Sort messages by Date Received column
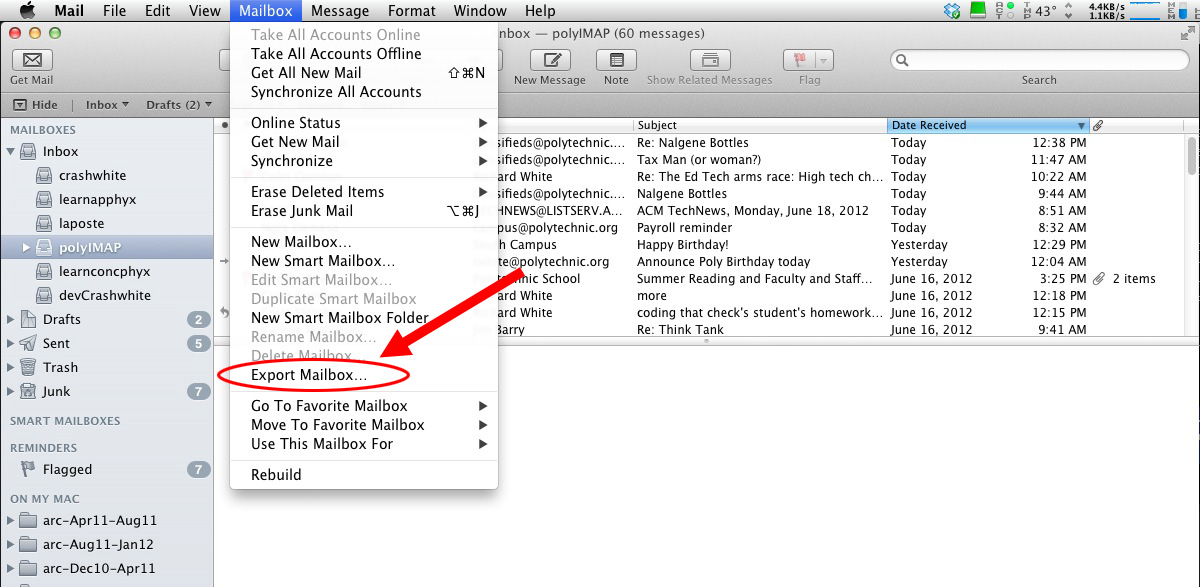The height and width of the screenshot is (587, 1200). tap(988, 126)
